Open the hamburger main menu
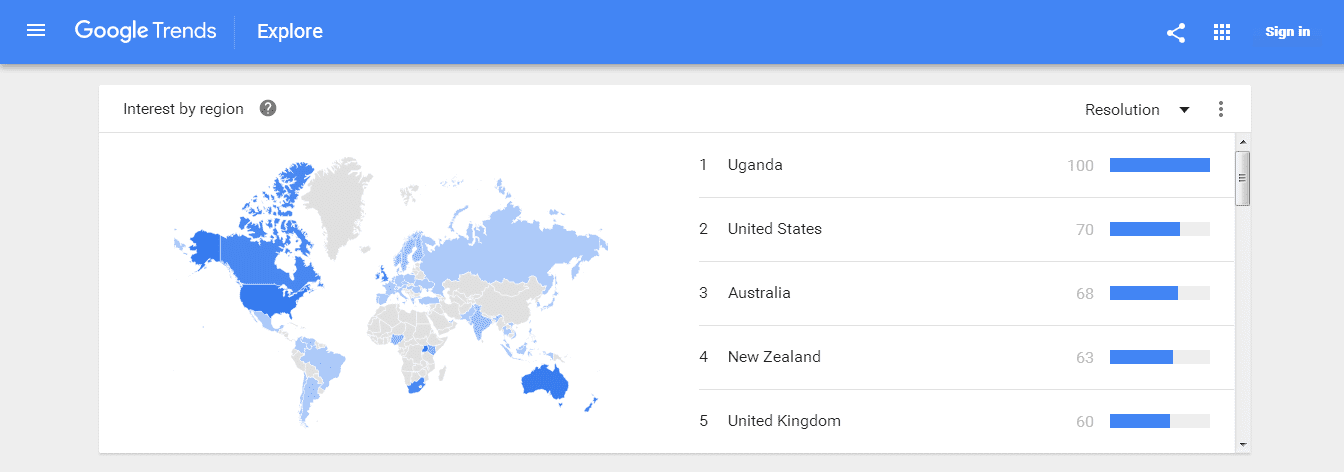The width and height of the screenshot is (1344, 472). coord(36,31)
